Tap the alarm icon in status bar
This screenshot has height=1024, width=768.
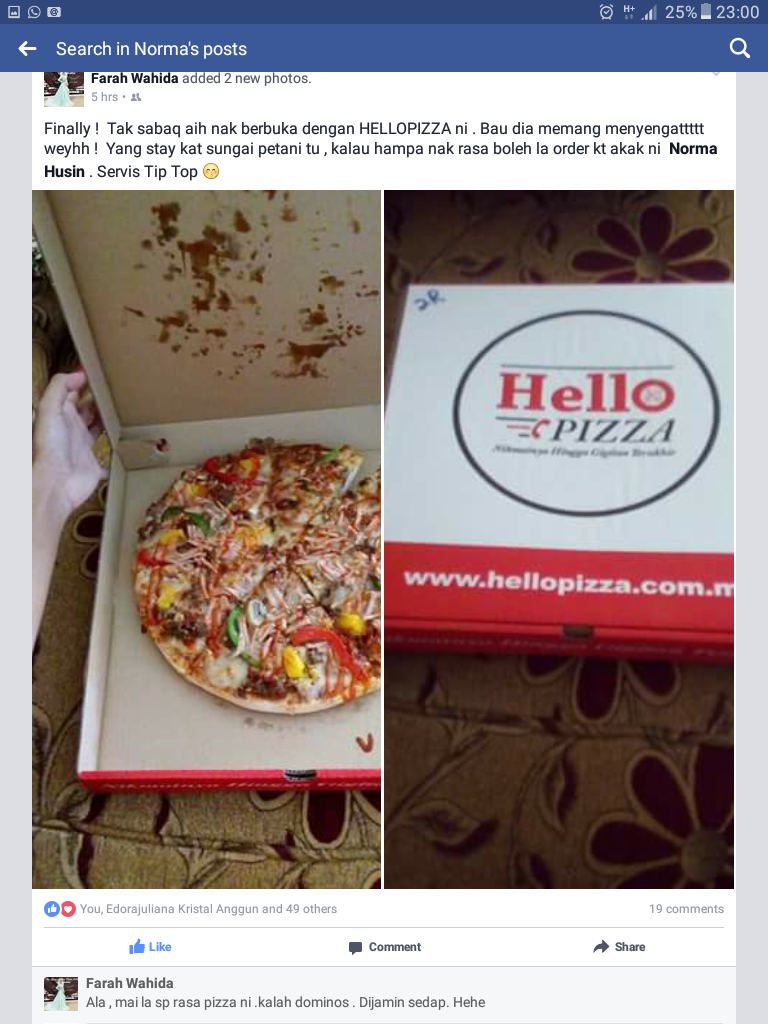[606, 12]
